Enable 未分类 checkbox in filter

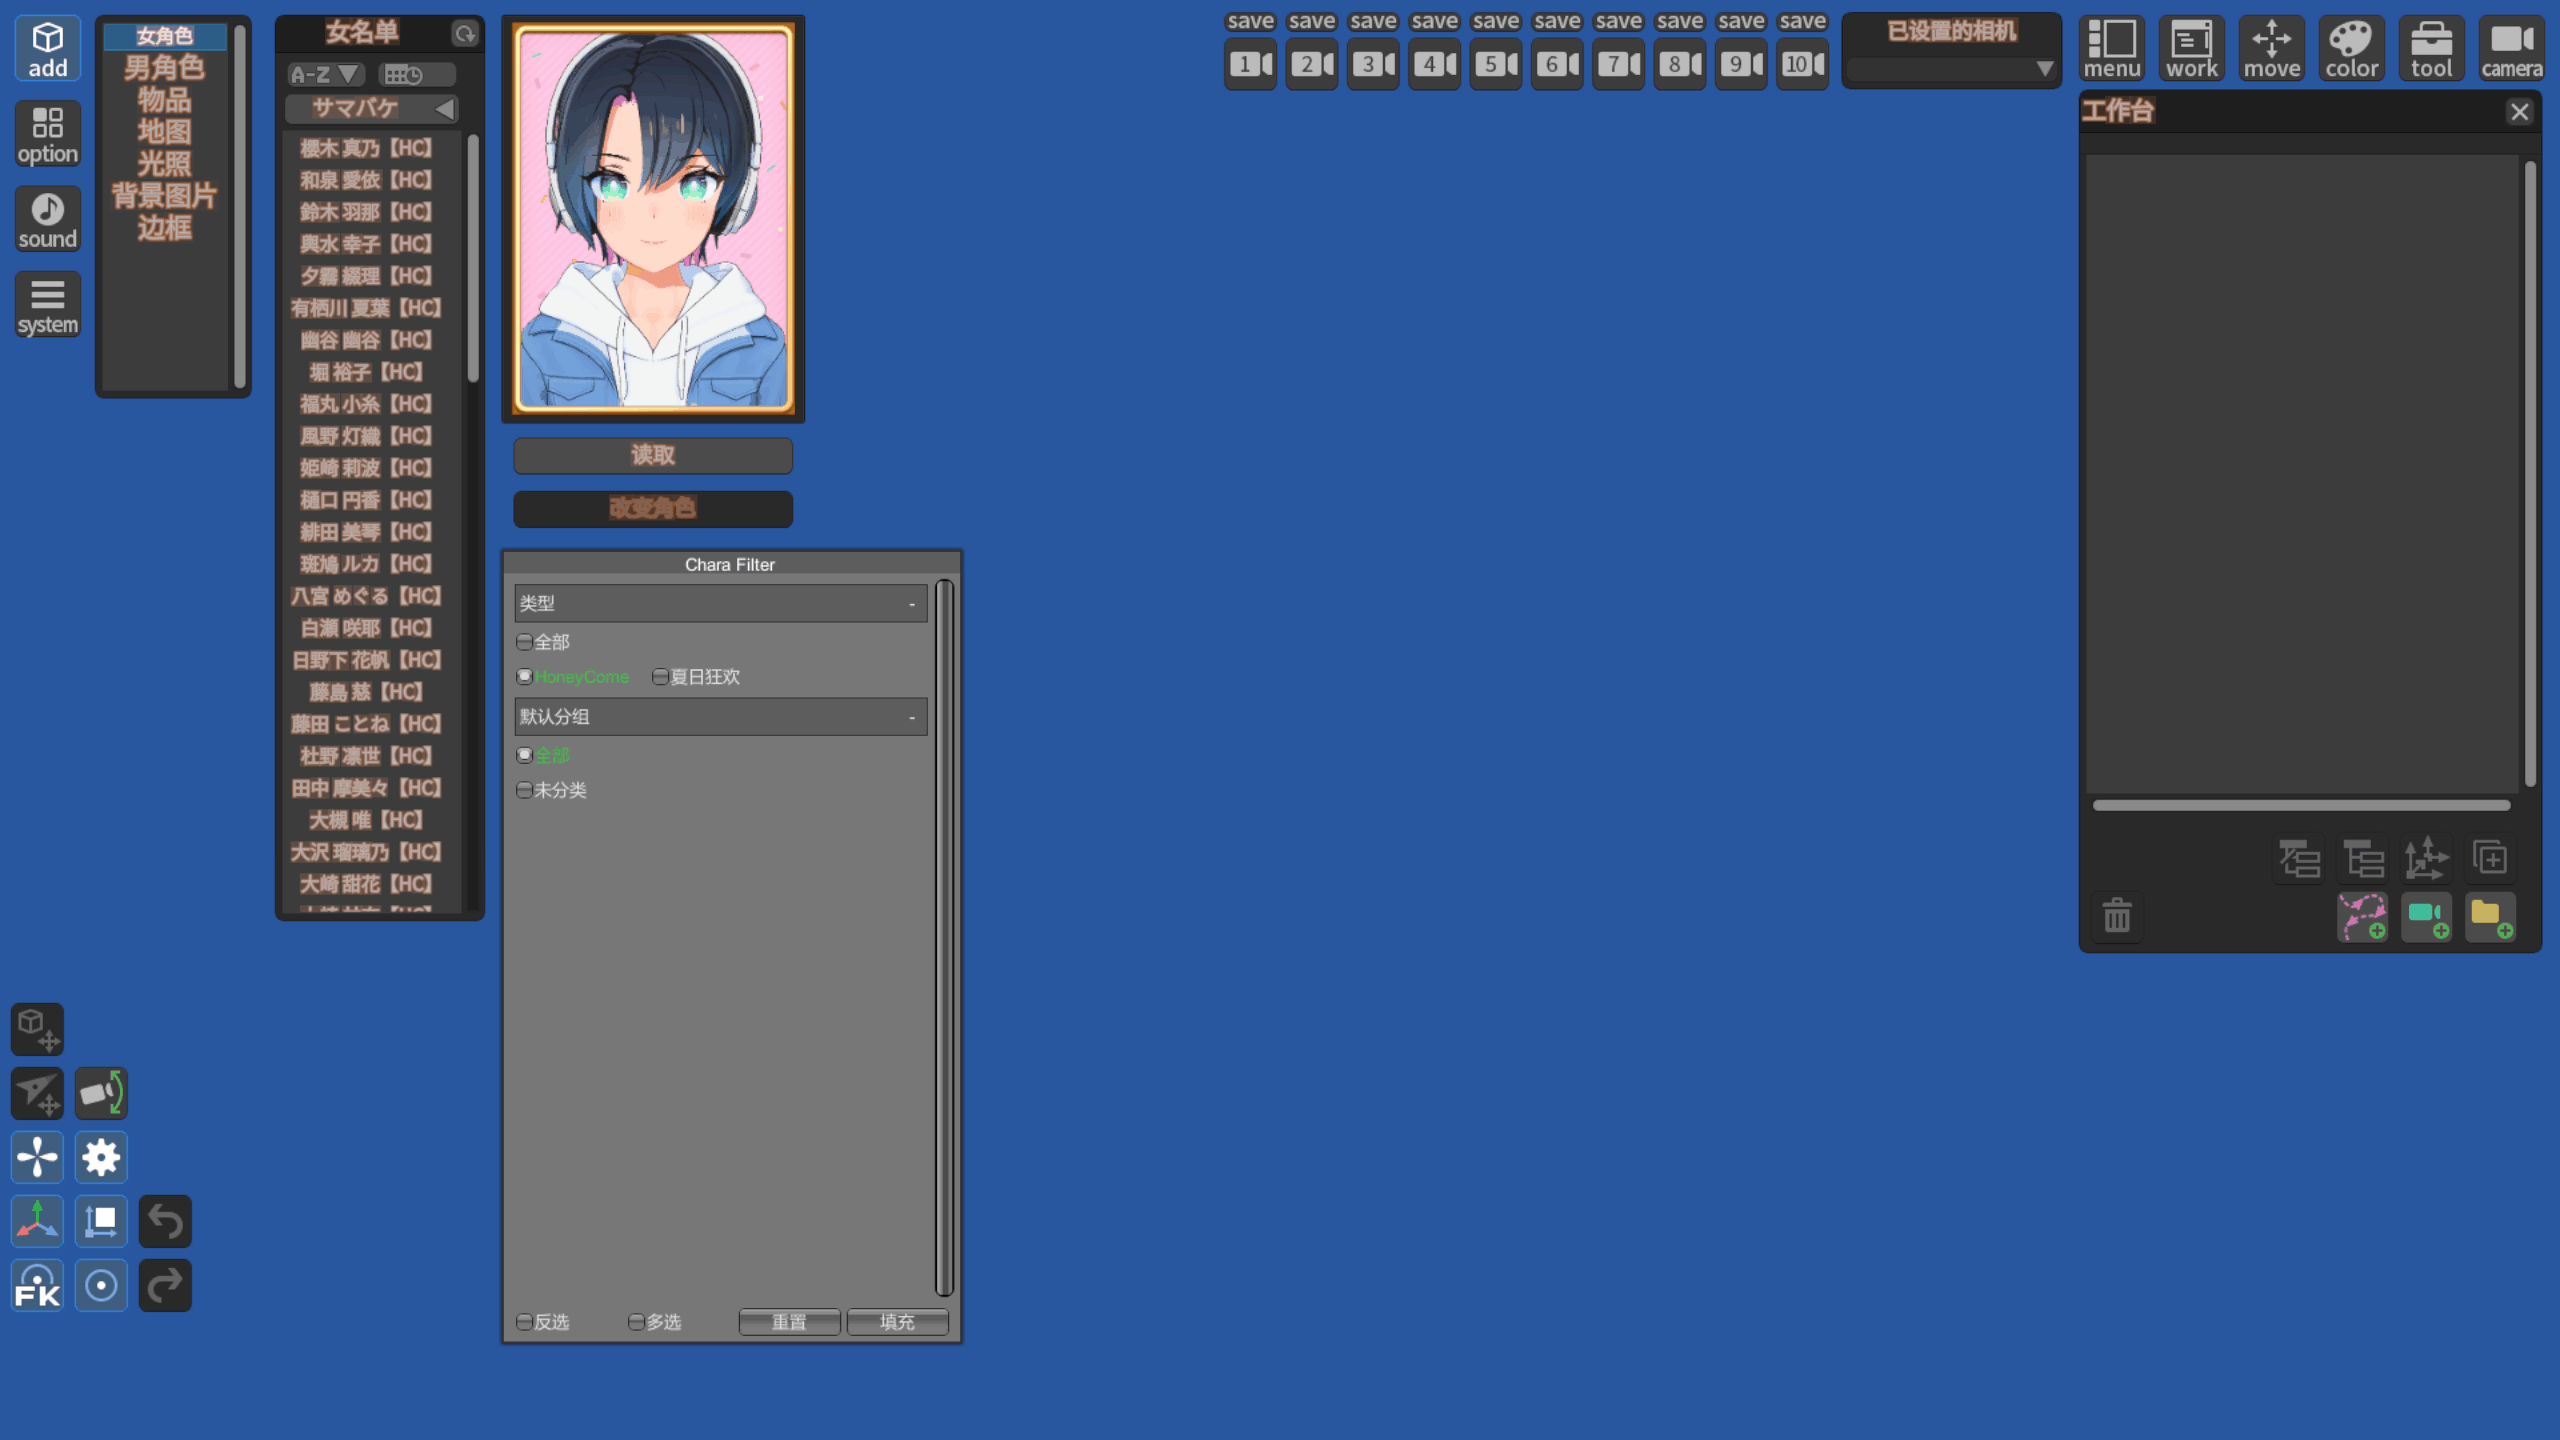point(524,789)
